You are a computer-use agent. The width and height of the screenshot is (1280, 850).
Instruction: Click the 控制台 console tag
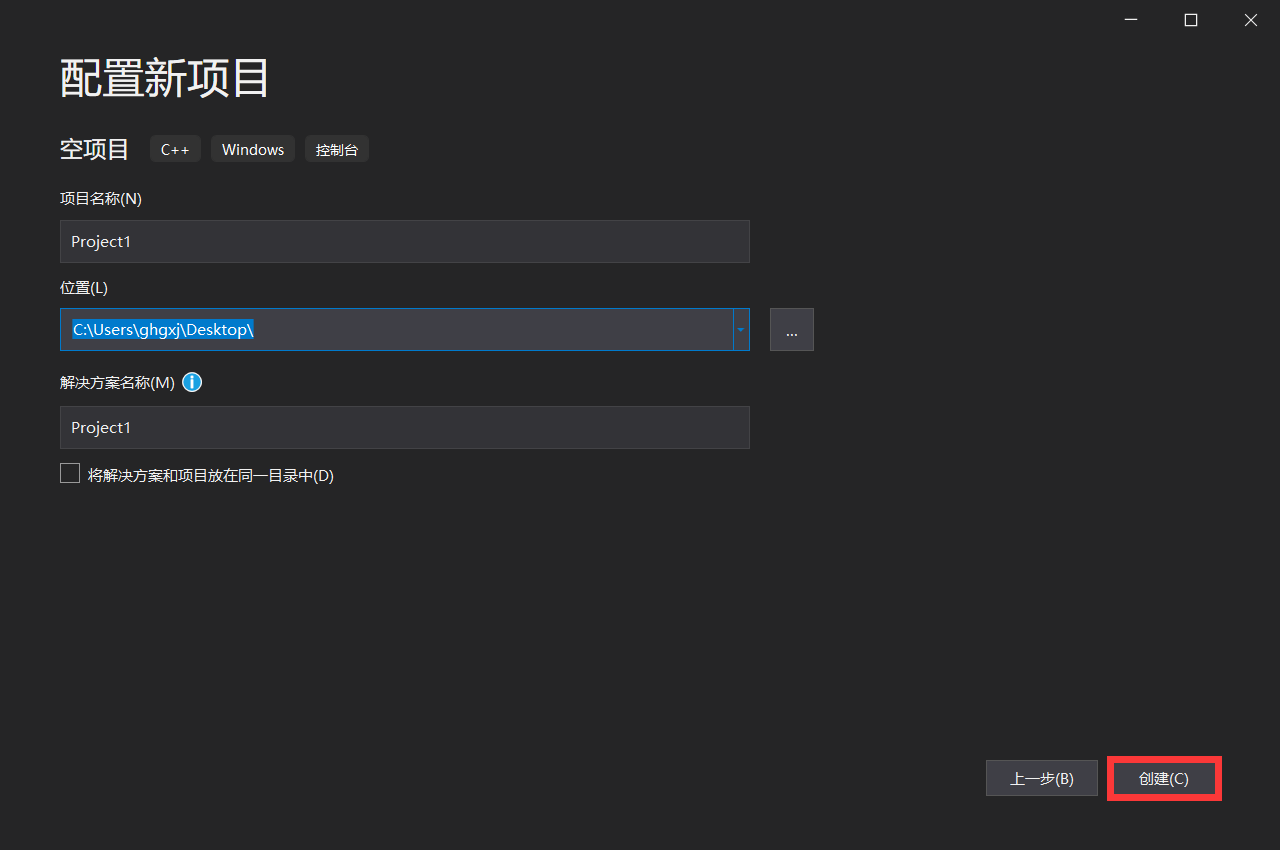337,149
